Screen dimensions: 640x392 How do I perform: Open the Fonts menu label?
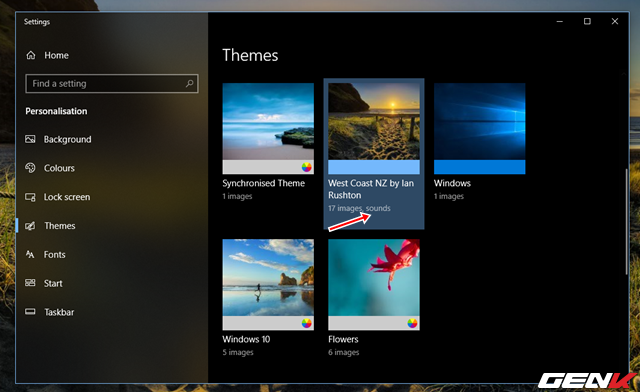(x=55, y=254)
